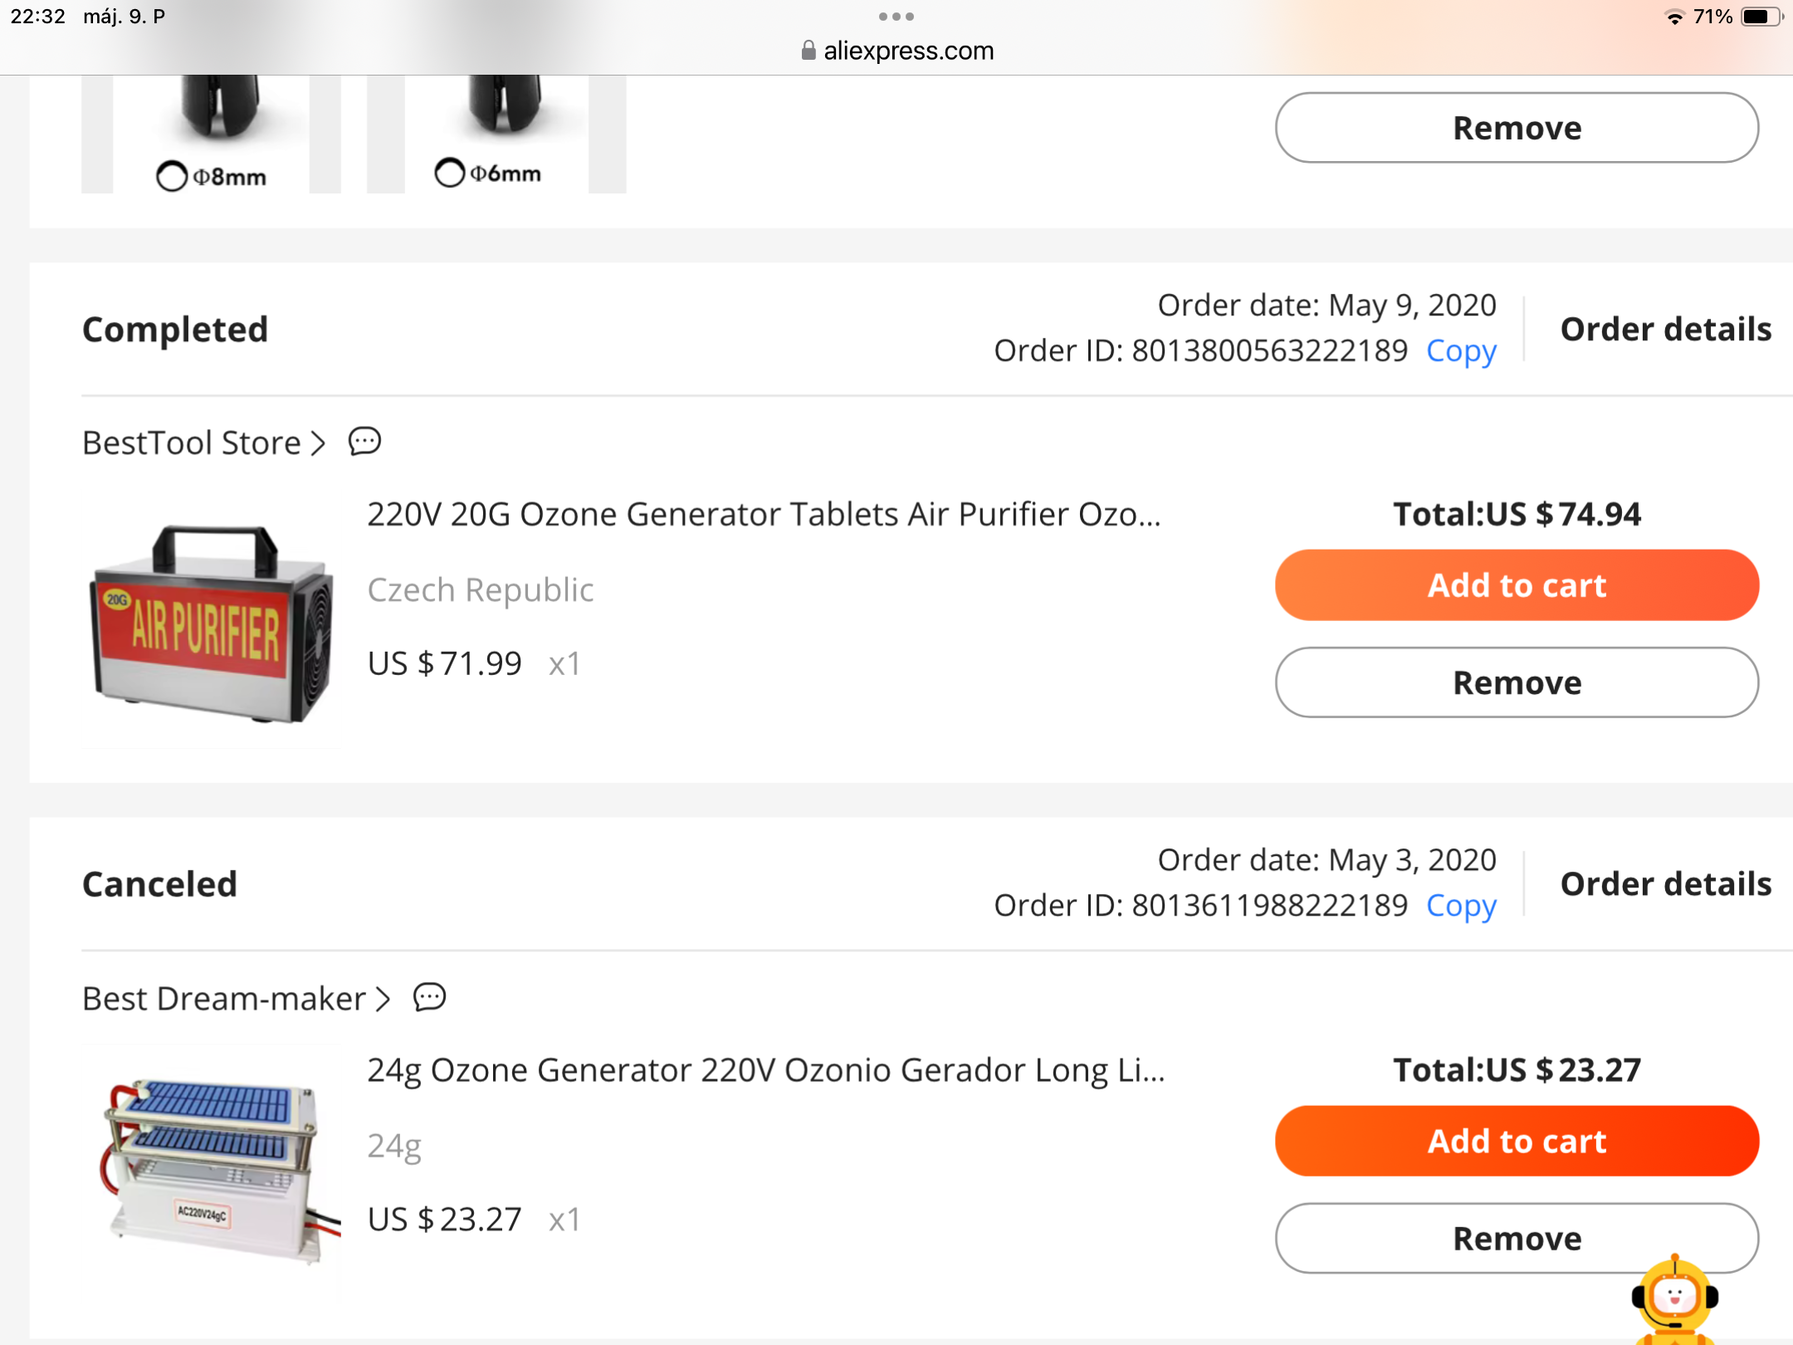Tap the Safari three-dot multitasking menu
The image size is (1793, 1345).
click(x=896, y=16)
